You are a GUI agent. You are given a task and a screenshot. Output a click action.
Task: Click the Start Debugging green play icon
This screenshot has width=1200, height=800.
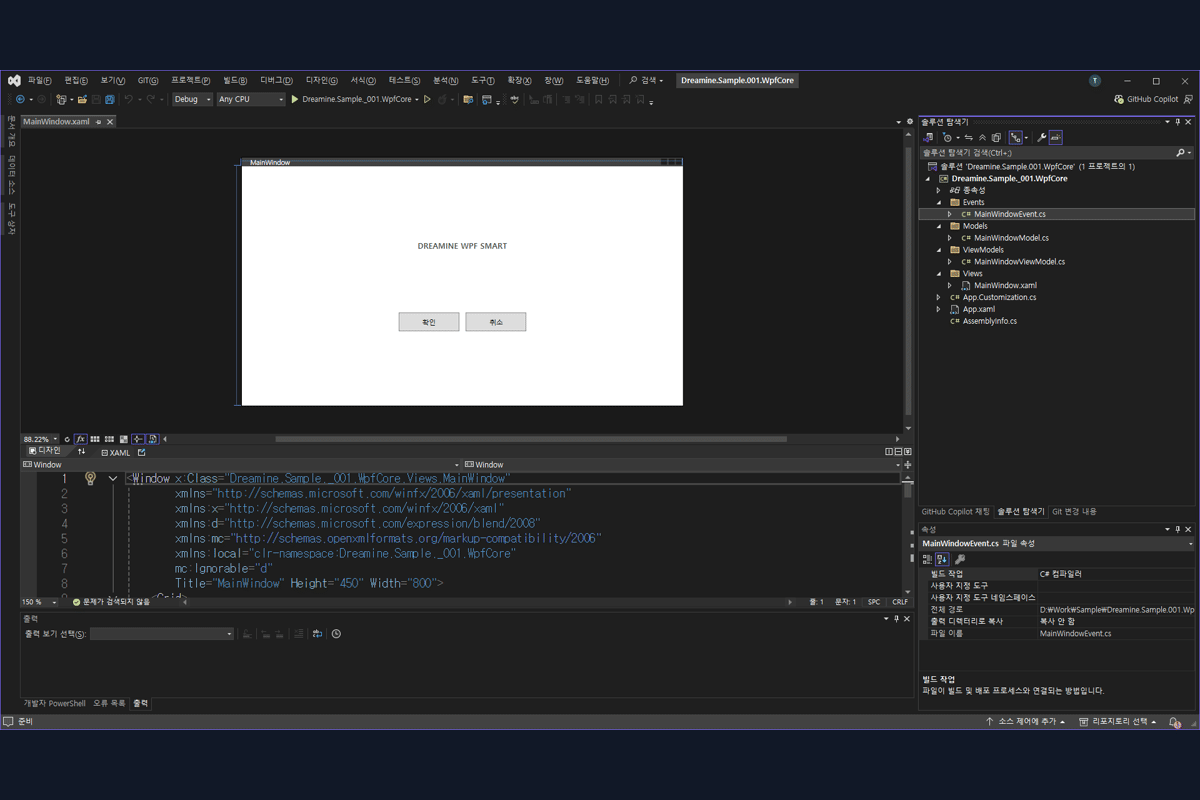point(295,99)
